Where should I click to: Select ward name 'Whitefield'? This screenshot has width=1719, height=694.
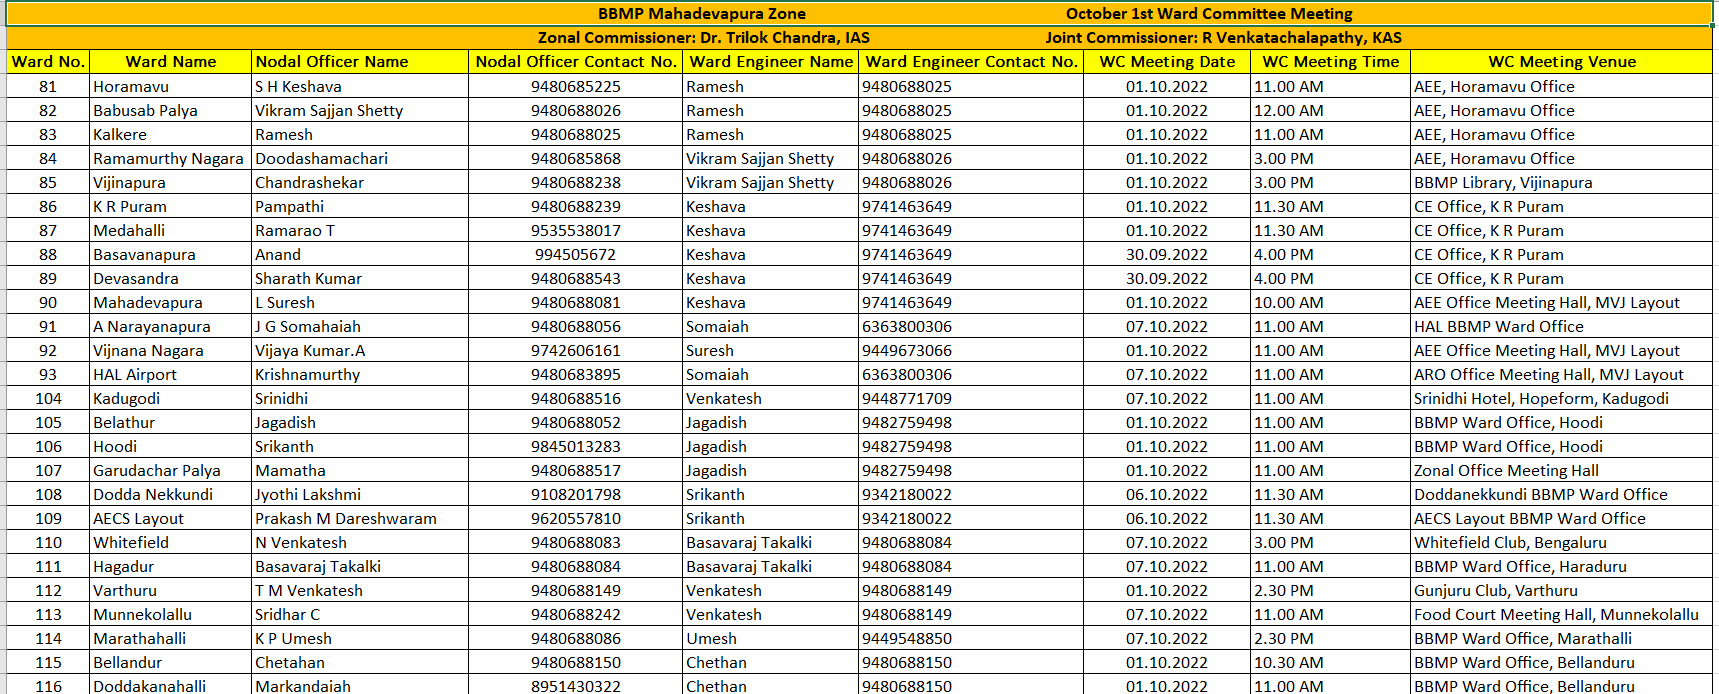171,543
